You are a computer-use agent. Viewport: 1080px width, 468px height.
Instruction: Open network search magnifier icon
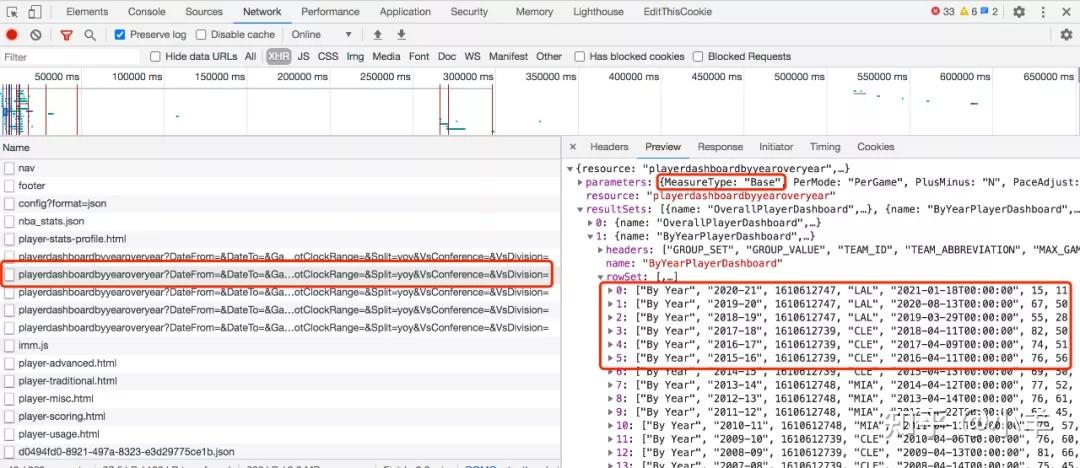(x=90, y=34)
